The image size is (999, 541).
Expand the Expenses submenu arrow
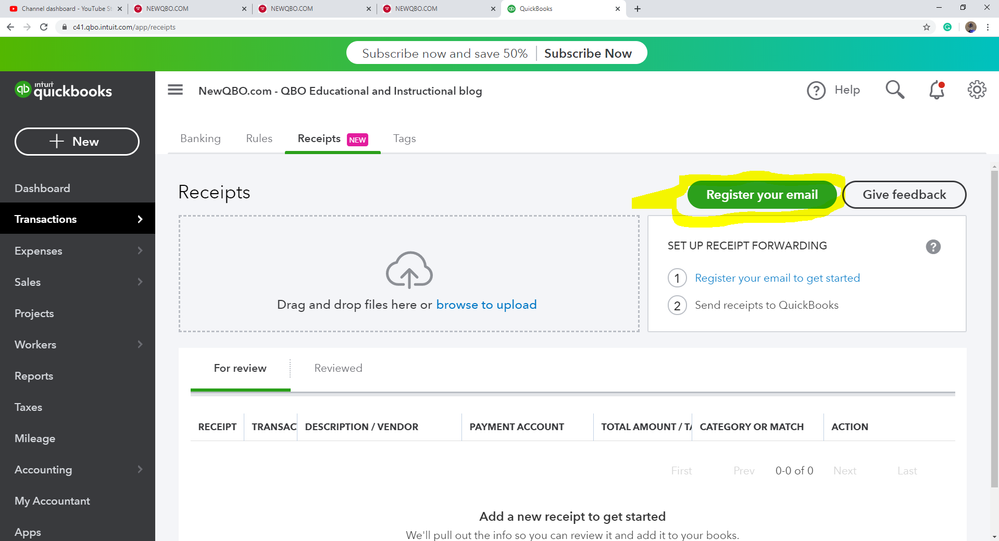[140, 251]
